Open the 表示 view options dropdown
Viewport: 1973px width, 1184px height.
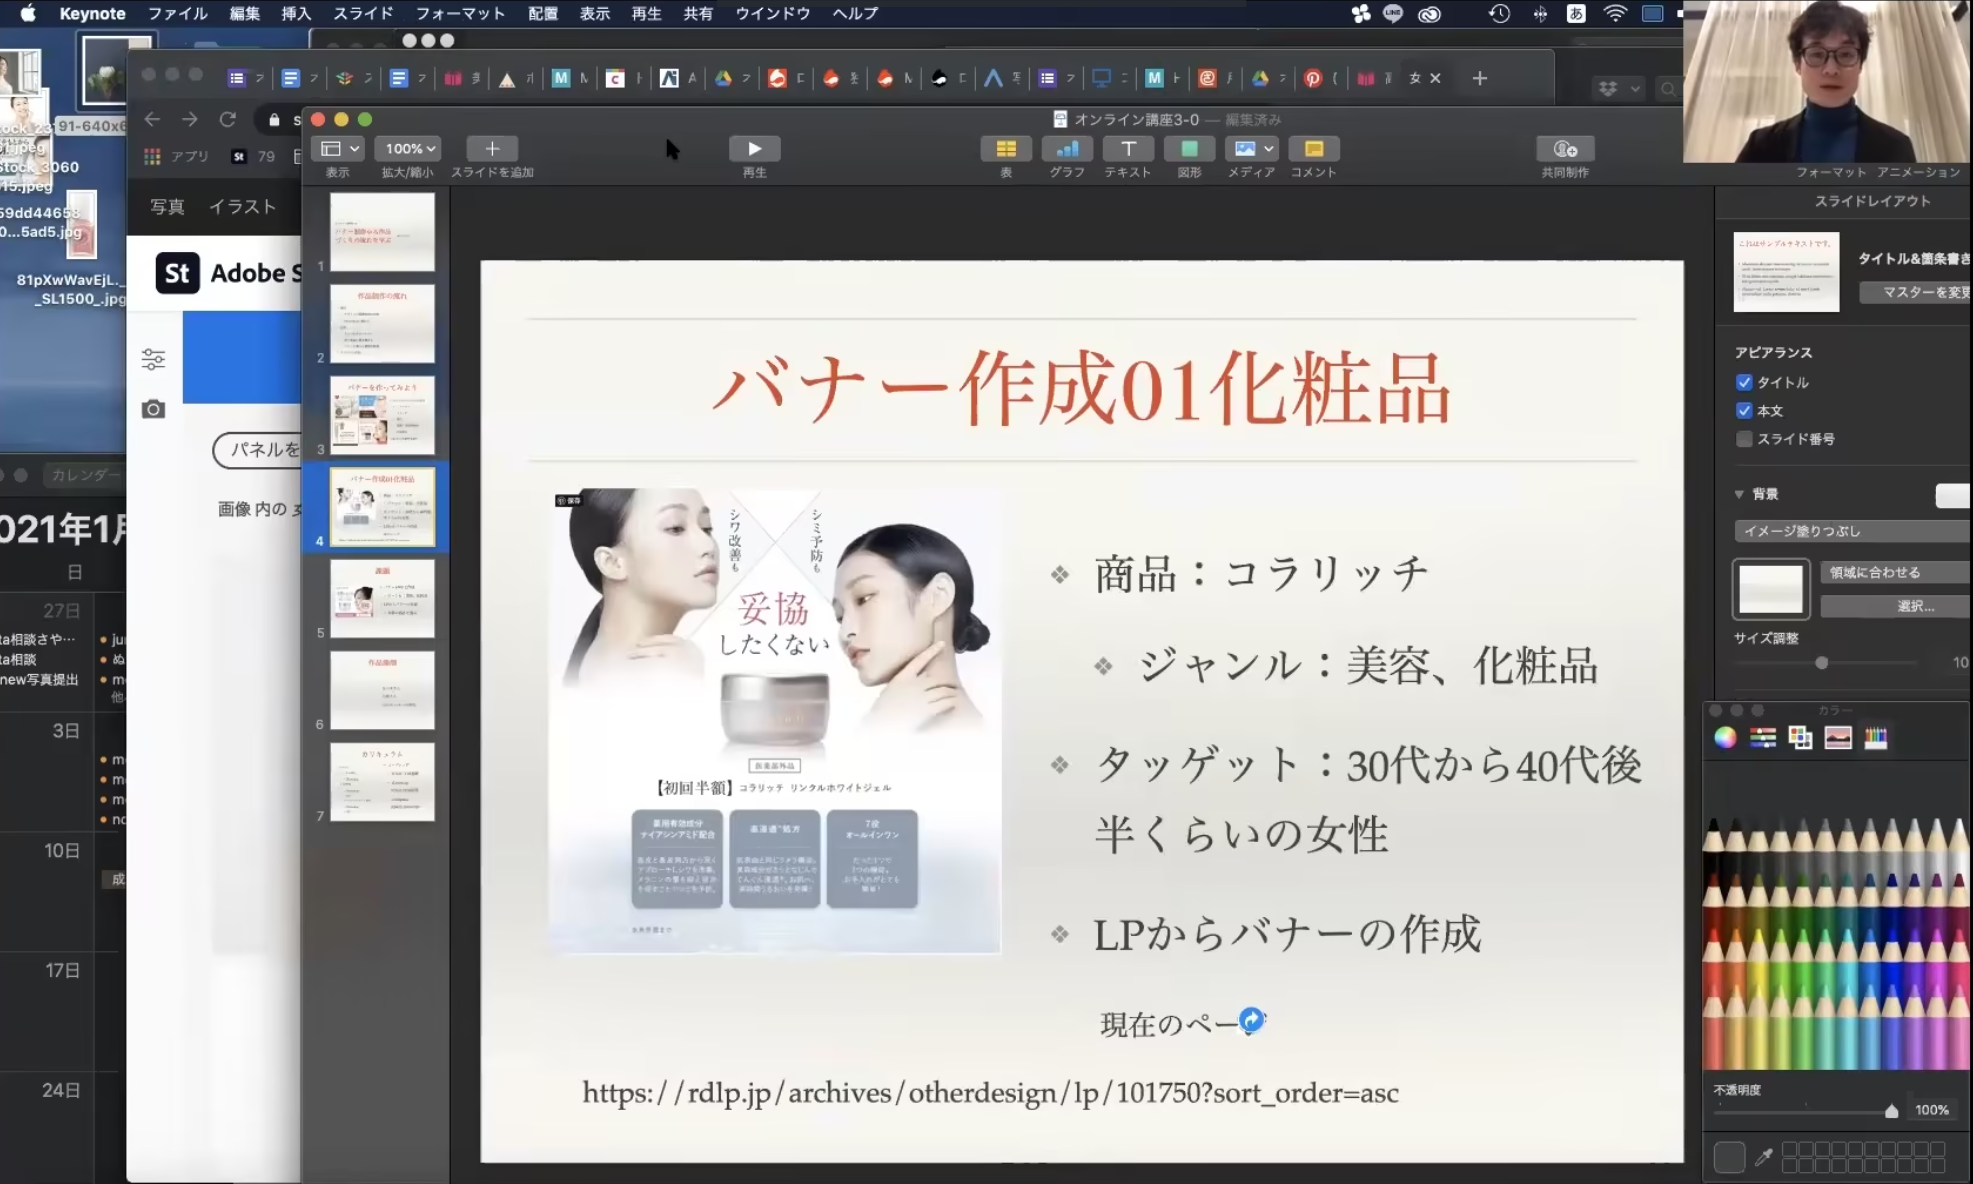(x=338, y=149)
